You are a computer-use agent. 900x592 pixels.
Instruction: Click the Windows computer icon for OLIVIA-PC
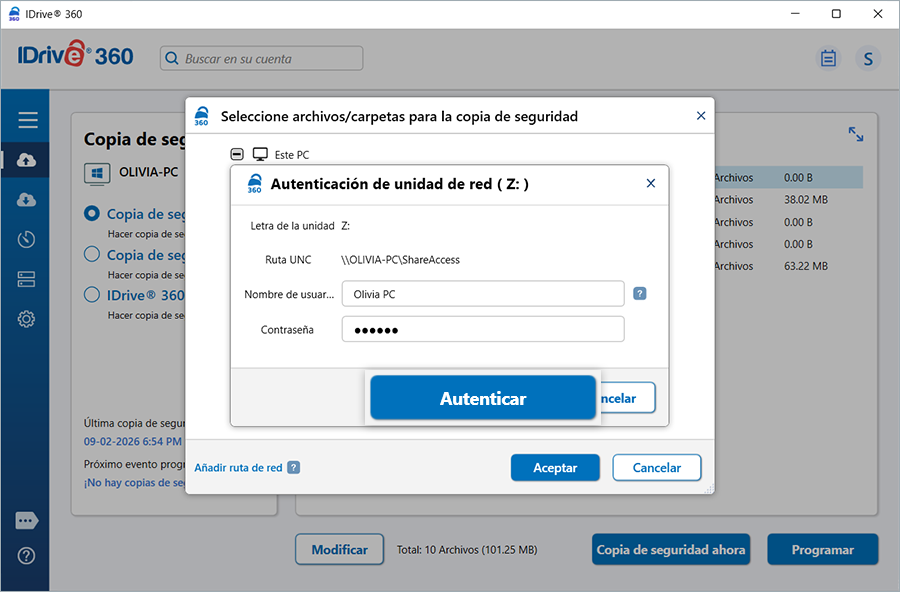[x=97, y=173]
